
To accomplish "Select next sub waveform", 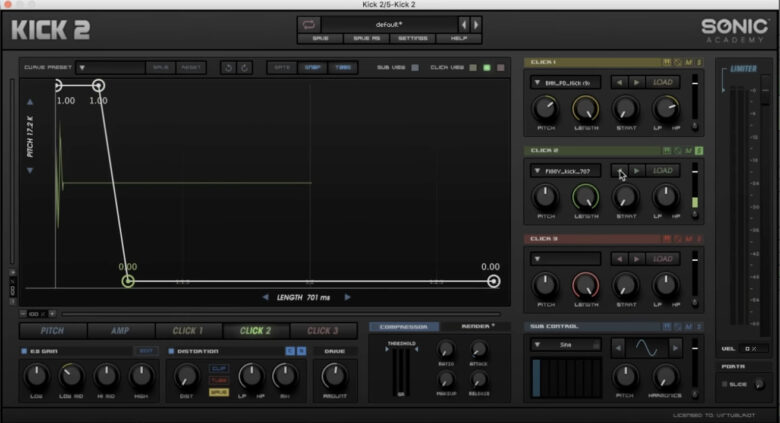I will 675,348.
